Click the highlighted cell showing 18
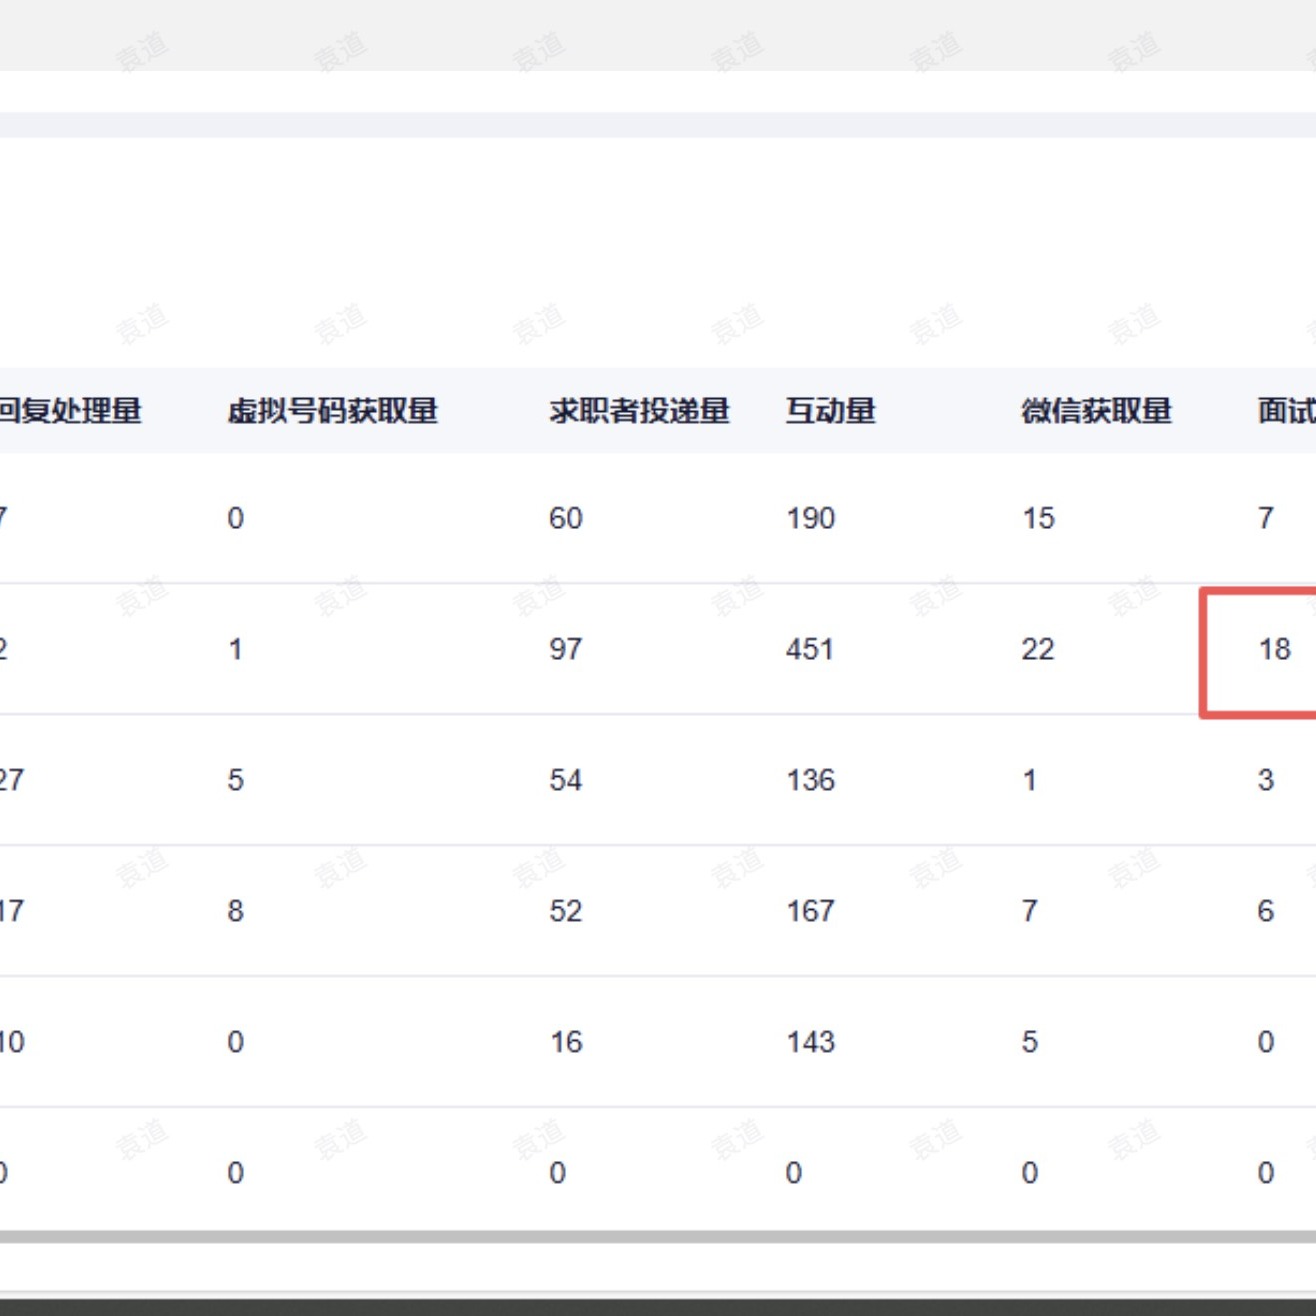 [1274, 650]
